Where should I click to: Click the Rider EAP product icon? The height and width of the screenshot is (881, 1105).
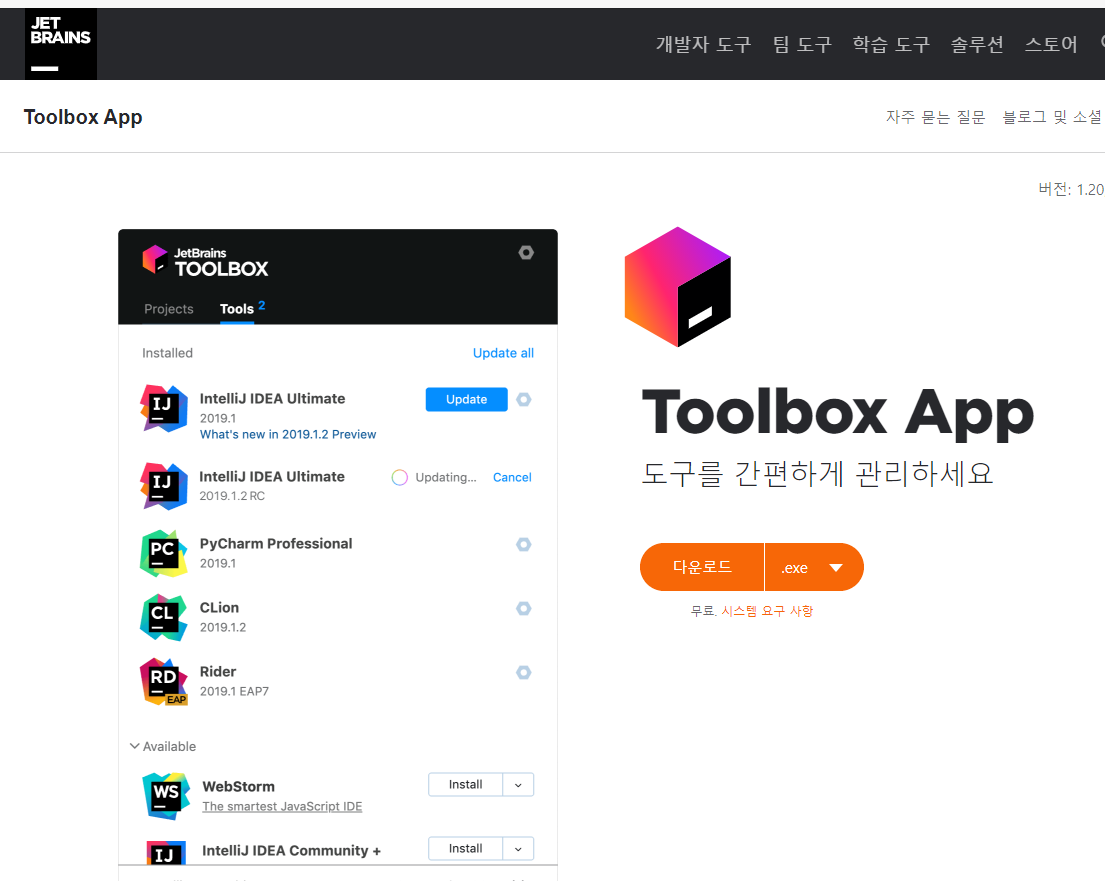tap(163, 682)
